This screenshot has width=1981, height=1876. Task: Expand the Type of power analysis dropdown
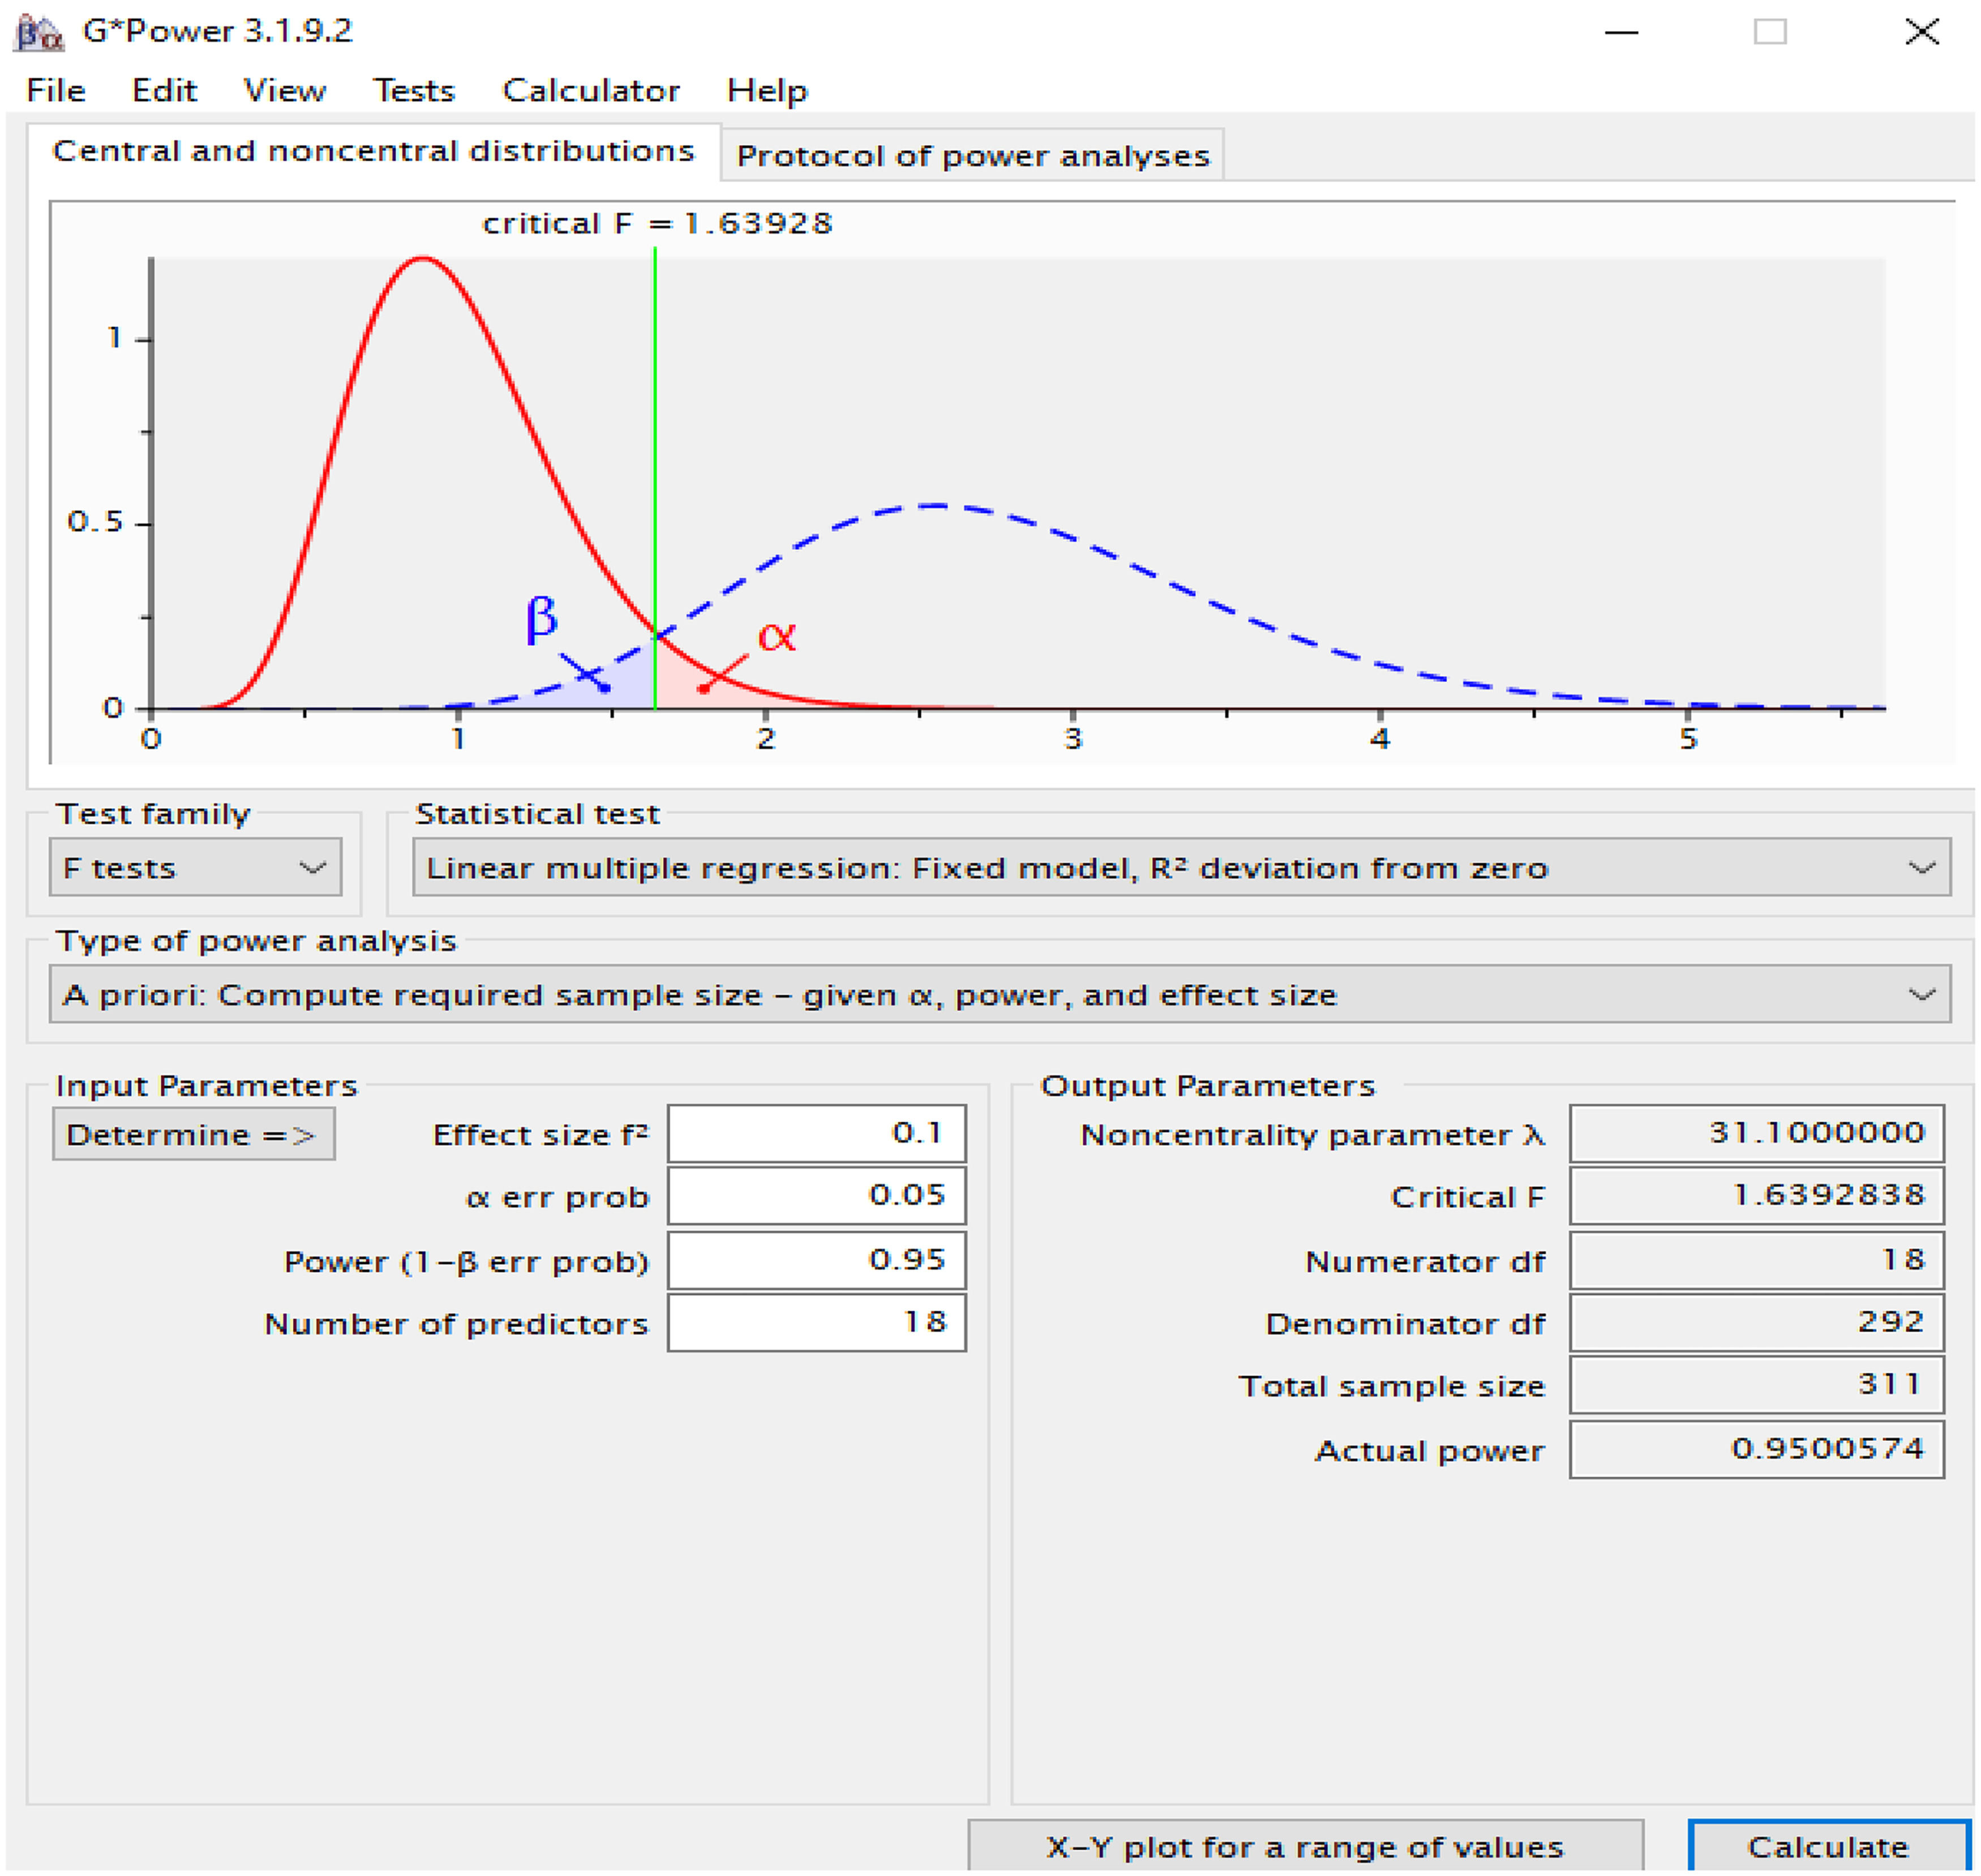pos(999,994)
